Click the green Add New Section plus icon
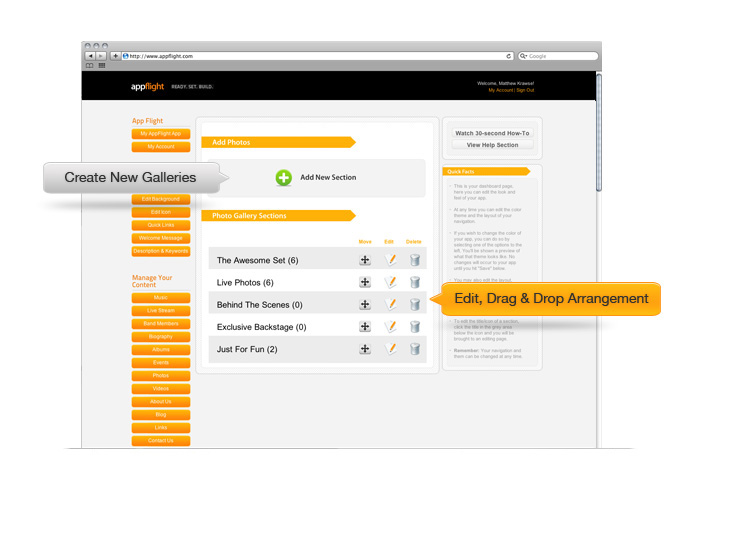This screenshot has width=732, height=540. pyautogui.click(x=283, y=178)
